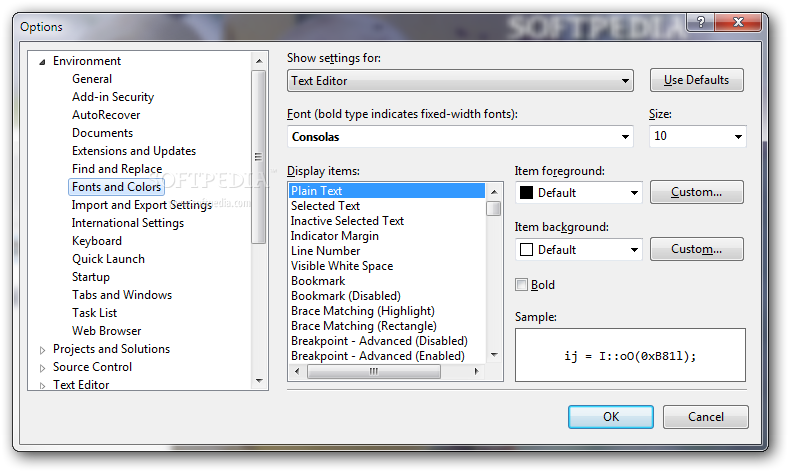Cancel the Options dialog
789x472 pixels.
[705, 417]
